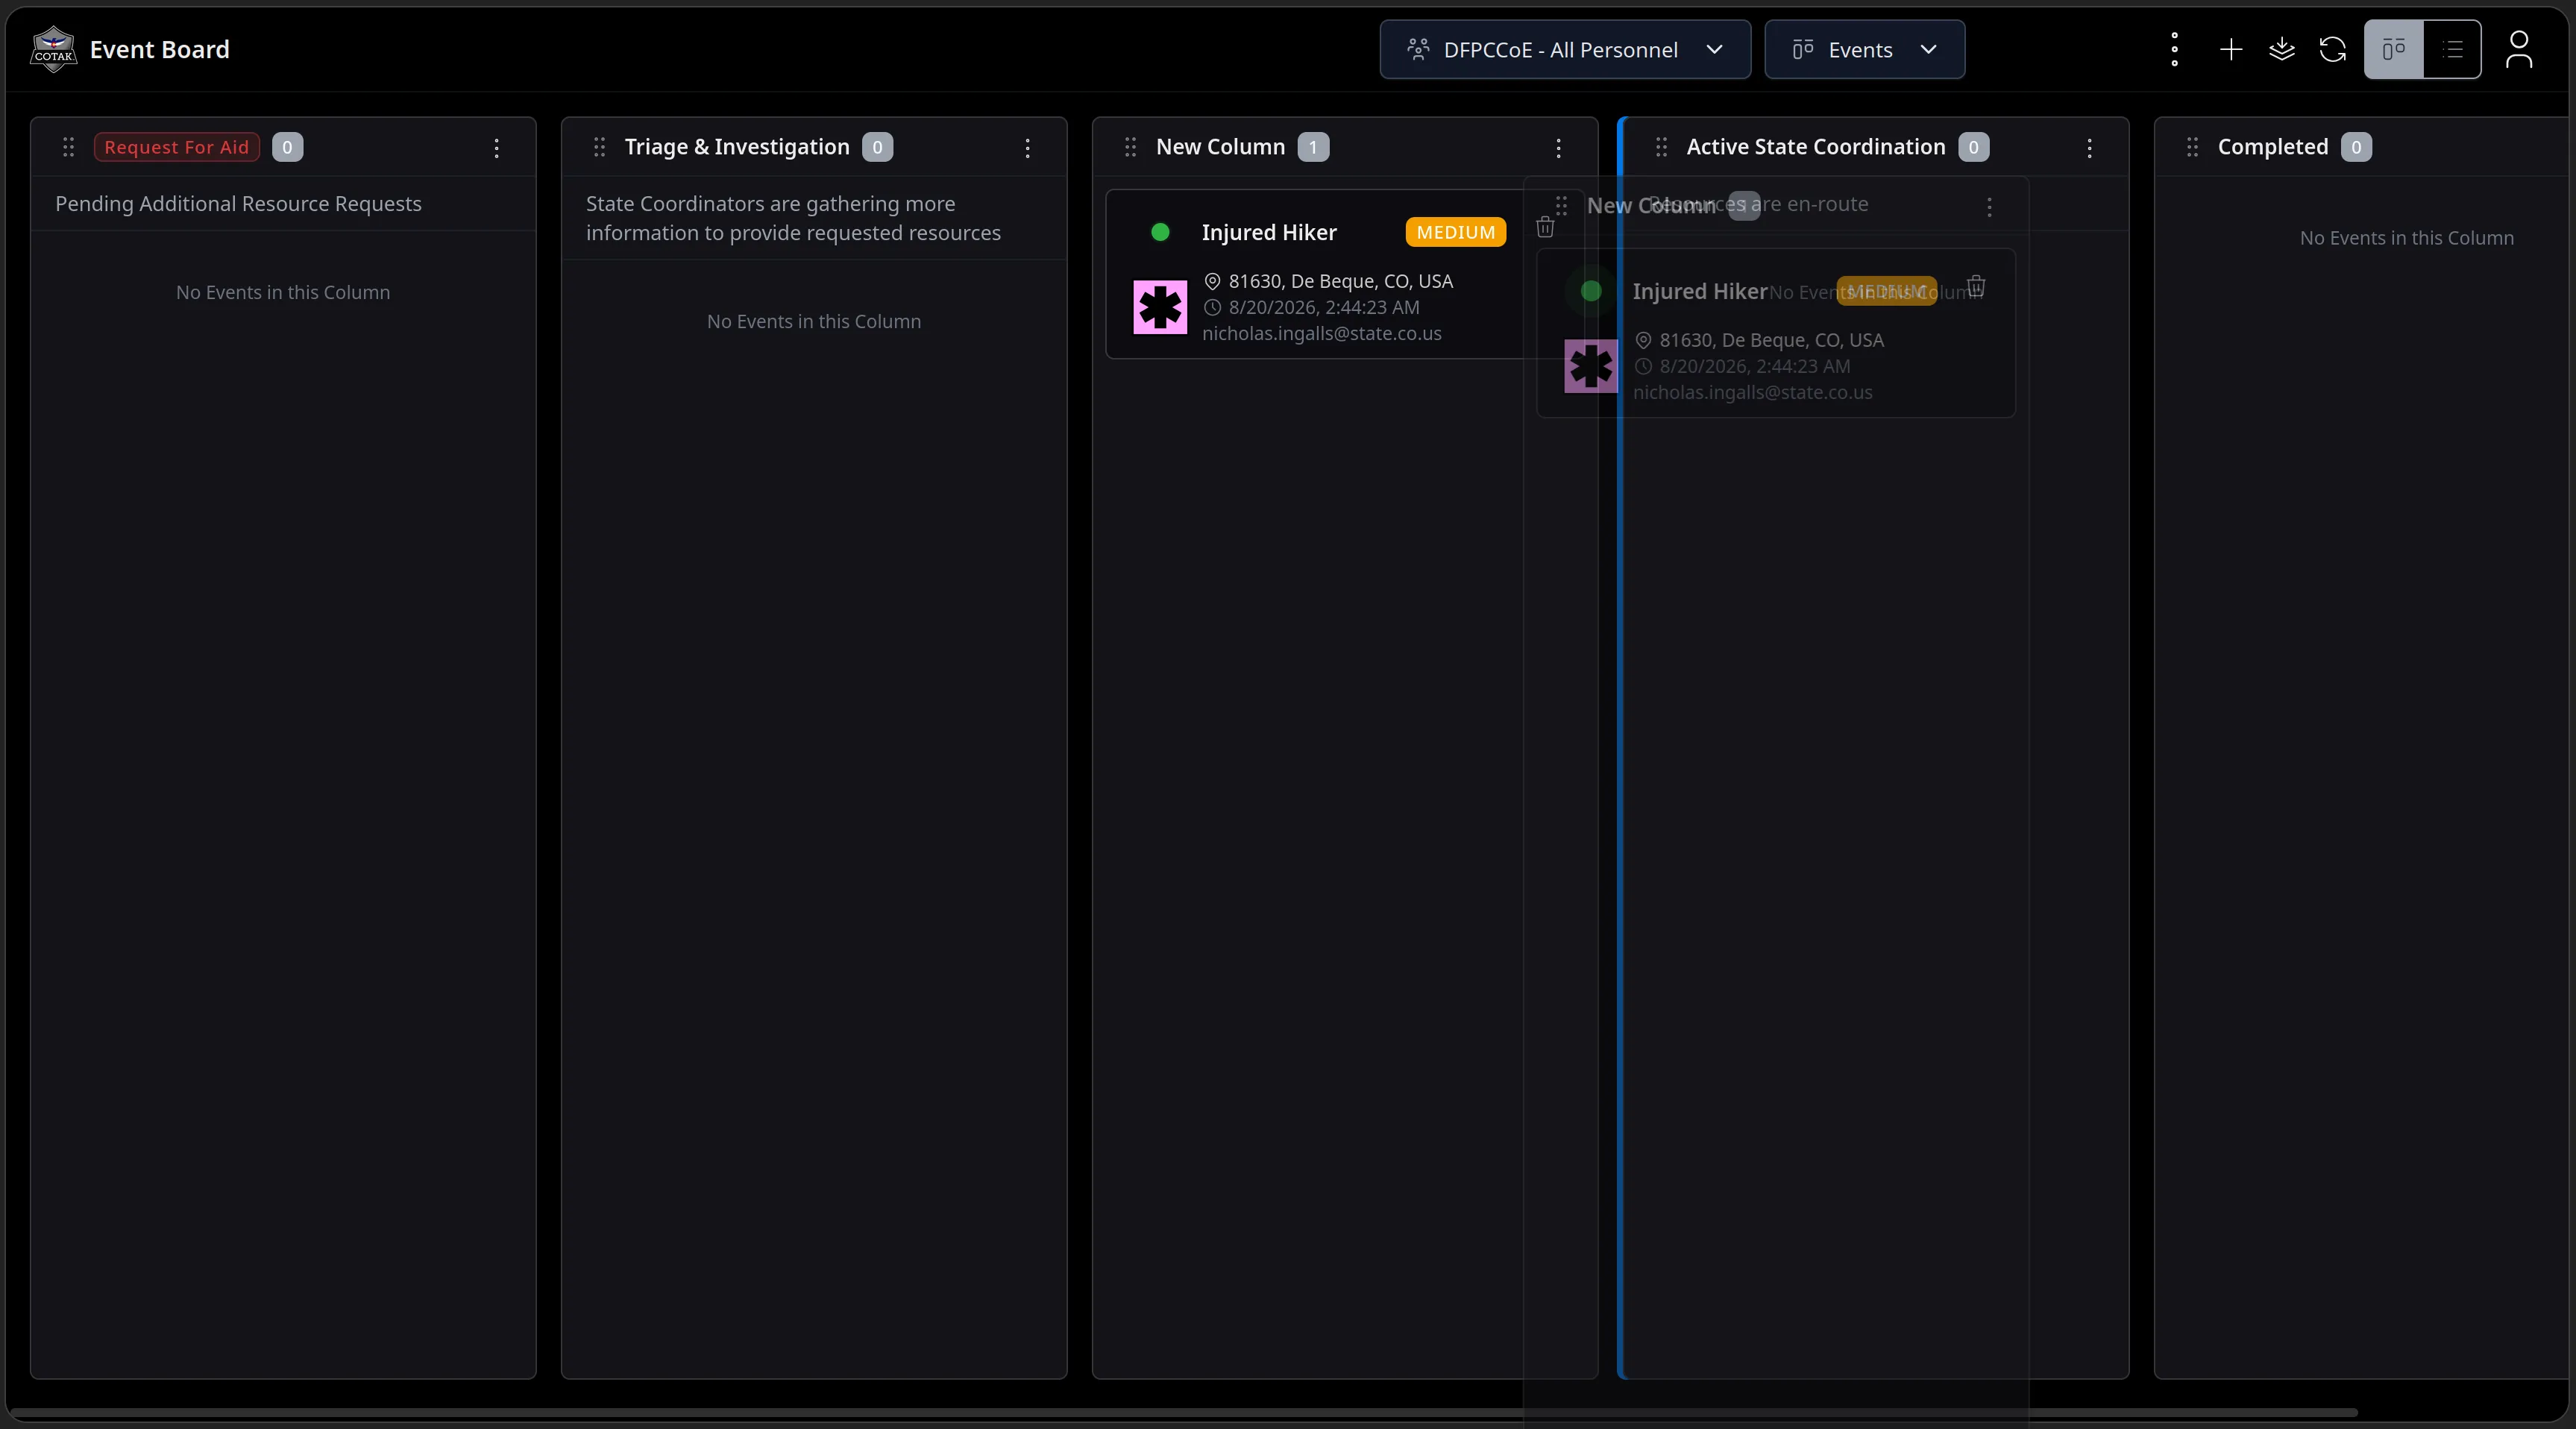Click the MEDIUM priority badge
2576x1429 pixels.
pos(1456,232)
